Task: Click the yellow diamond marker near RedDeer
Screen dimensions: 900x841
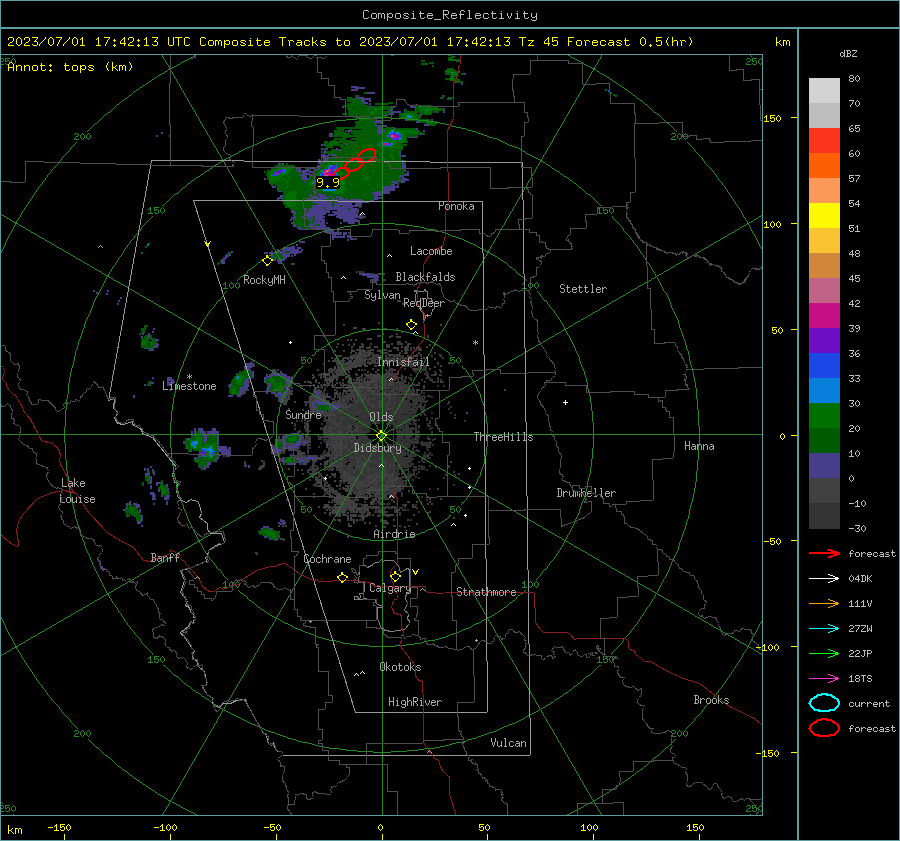Action: click(x=411, y=325)
